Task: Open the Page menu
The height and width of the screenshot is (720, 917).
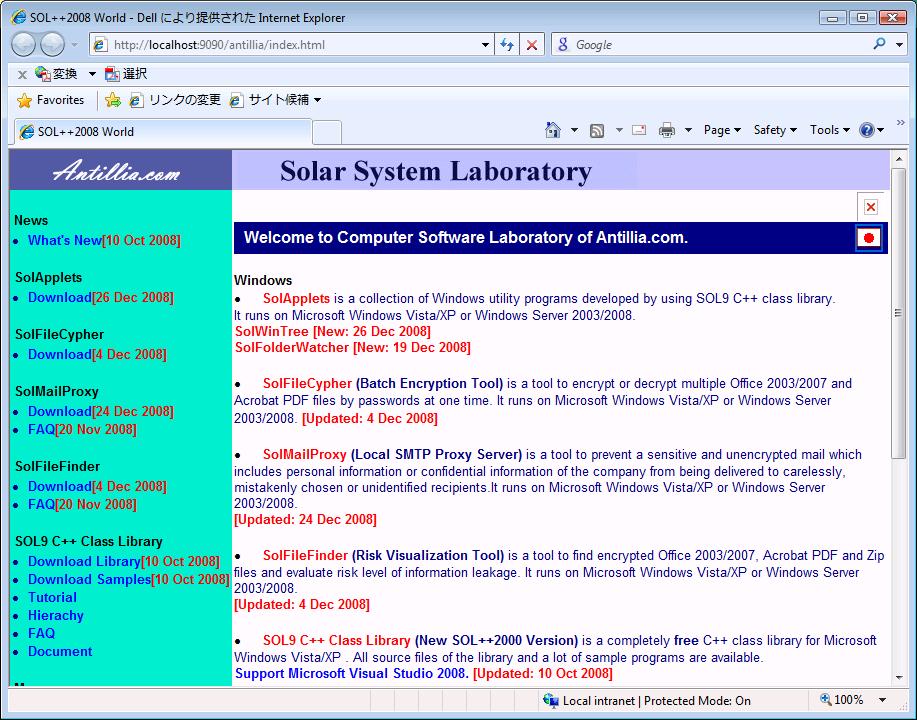Action: [x=722, y=130]
